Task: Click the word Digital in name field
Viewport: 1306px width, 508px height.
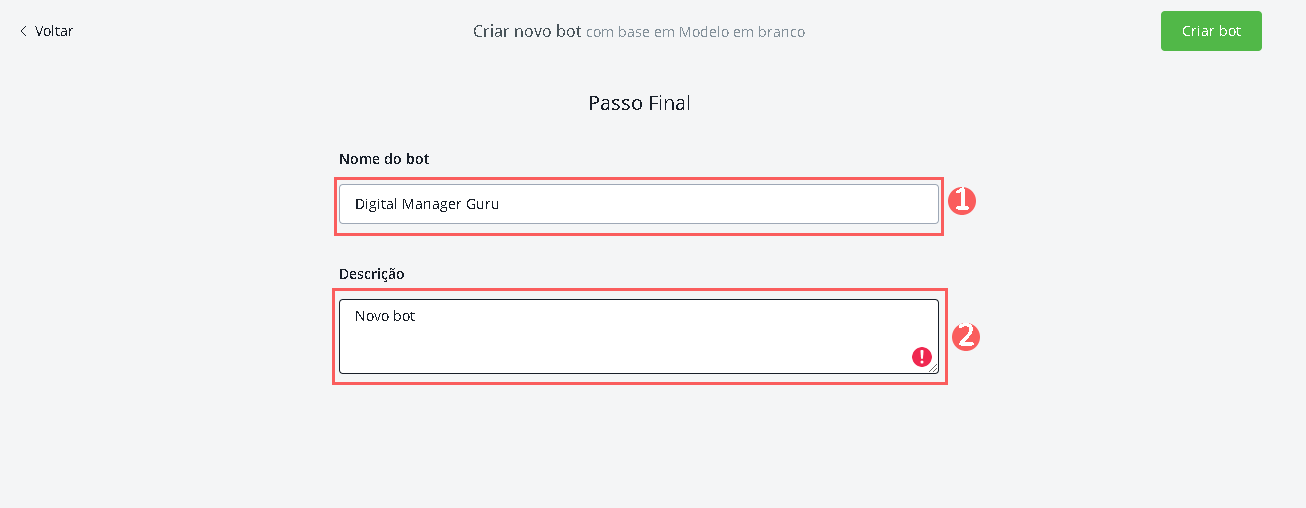Action: 376,204
